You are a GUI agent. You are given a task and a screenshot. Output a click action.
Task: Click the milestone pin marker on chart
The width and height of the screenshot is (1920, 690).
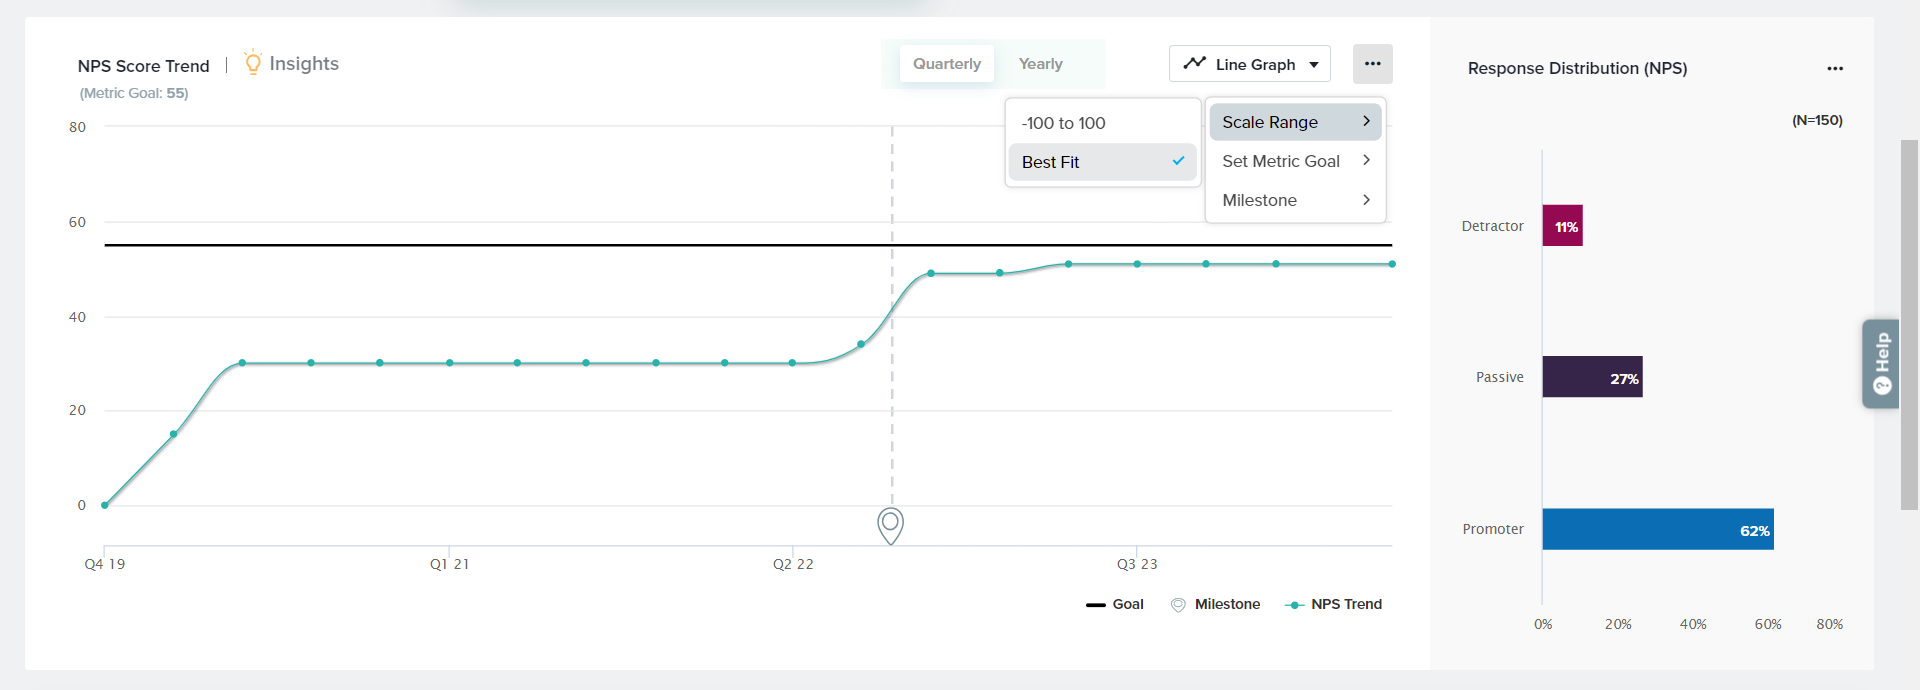pyautogui.click(x=890, y=524)
